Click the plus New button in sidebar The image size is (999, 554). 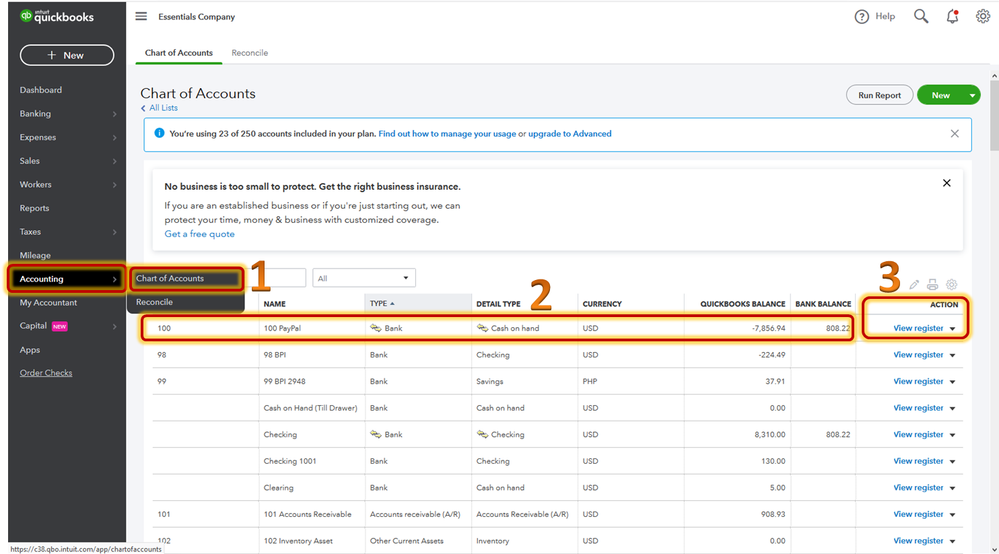click(x=67, y=55)
